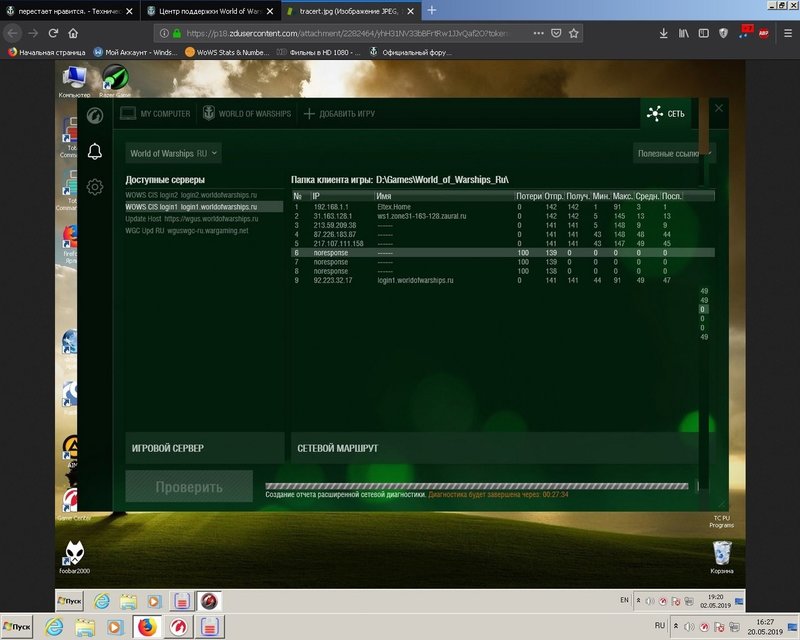This screenshot has width=800, height=640.
Task: Open settings gear in Game Center sidebar
Action: tap(94, 187)
